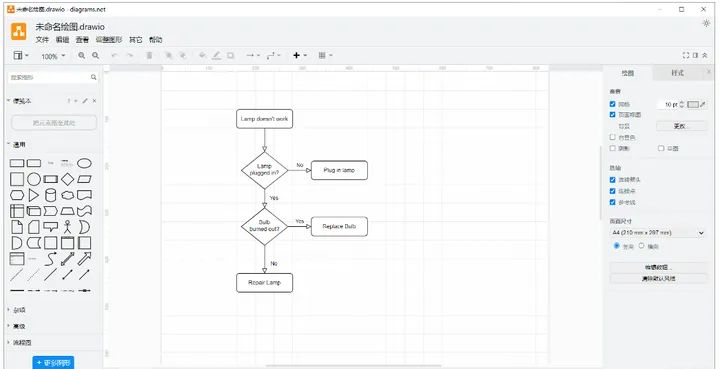Select the landscape orientation radio button

[641, 246]
